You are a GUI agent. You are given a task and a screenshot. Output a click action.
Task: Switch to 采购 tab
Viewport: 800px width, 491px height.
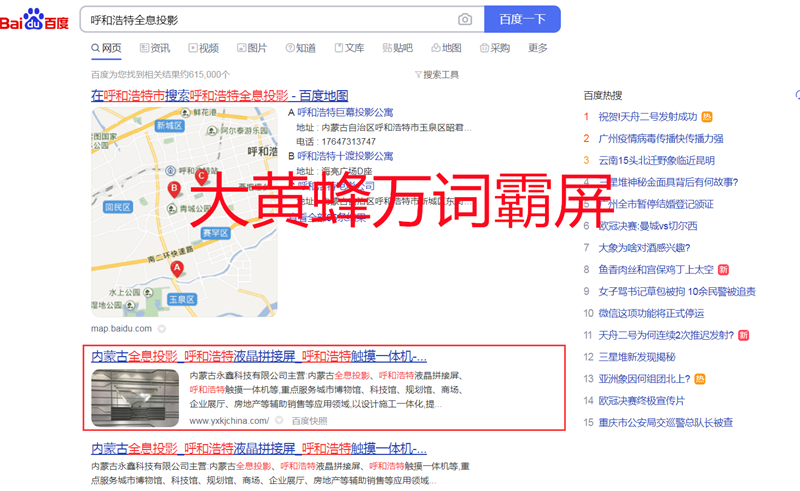[x=495, y=48]
